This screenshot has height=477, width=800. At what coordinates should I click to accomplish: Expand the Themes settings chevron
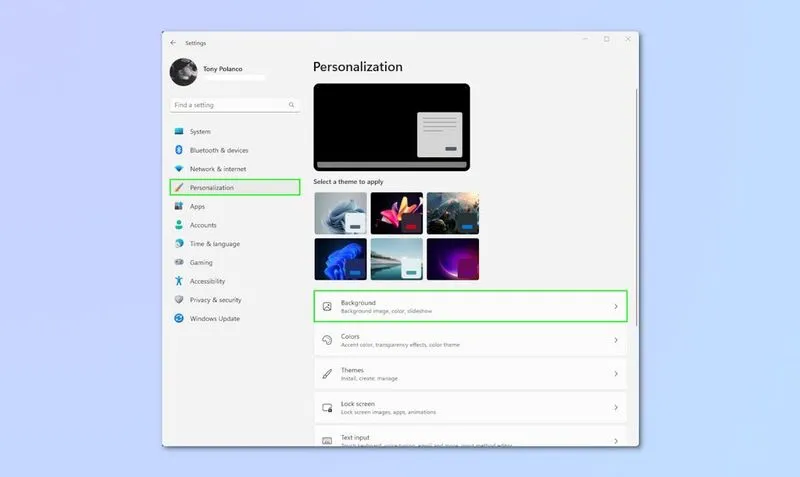[x=616, y=374]
